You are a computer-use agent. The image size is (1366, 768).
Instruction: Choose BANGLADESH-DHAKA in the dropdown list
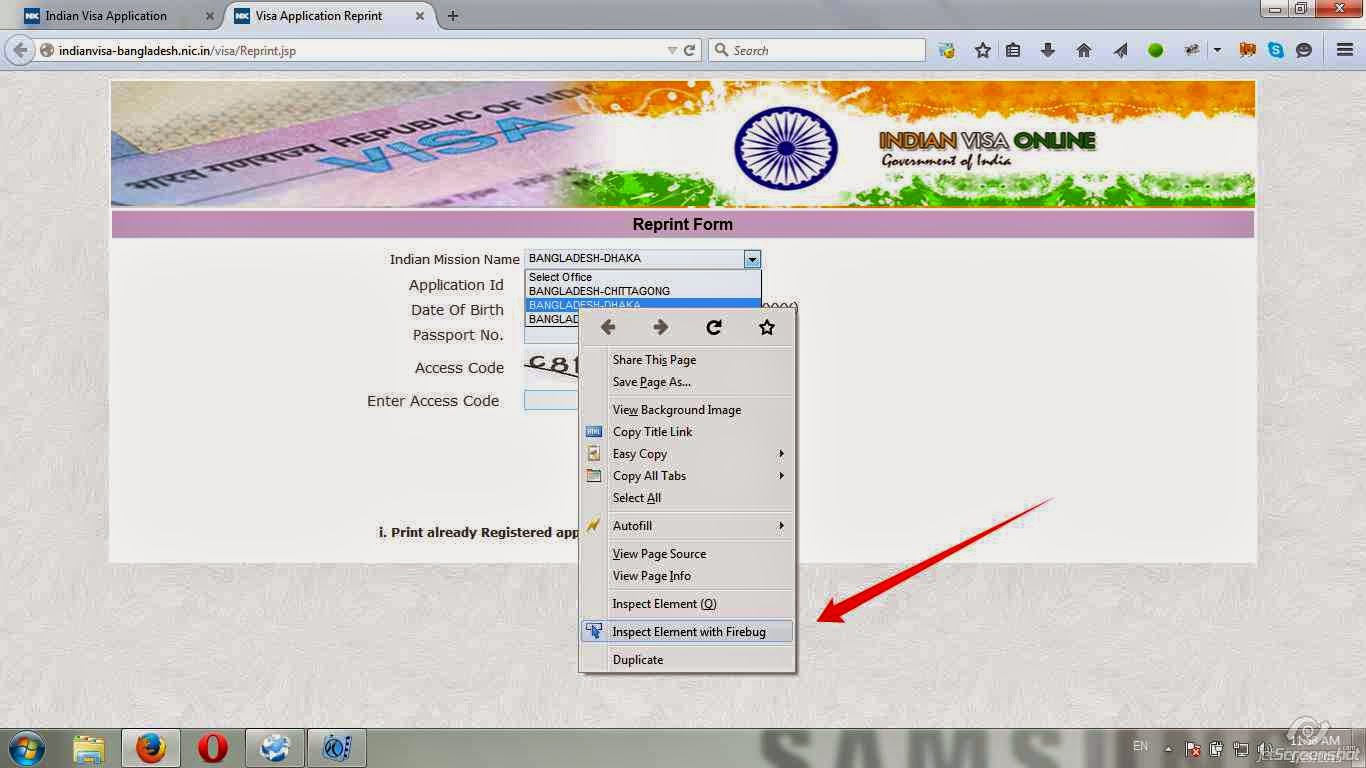click(x=643, y=304)
